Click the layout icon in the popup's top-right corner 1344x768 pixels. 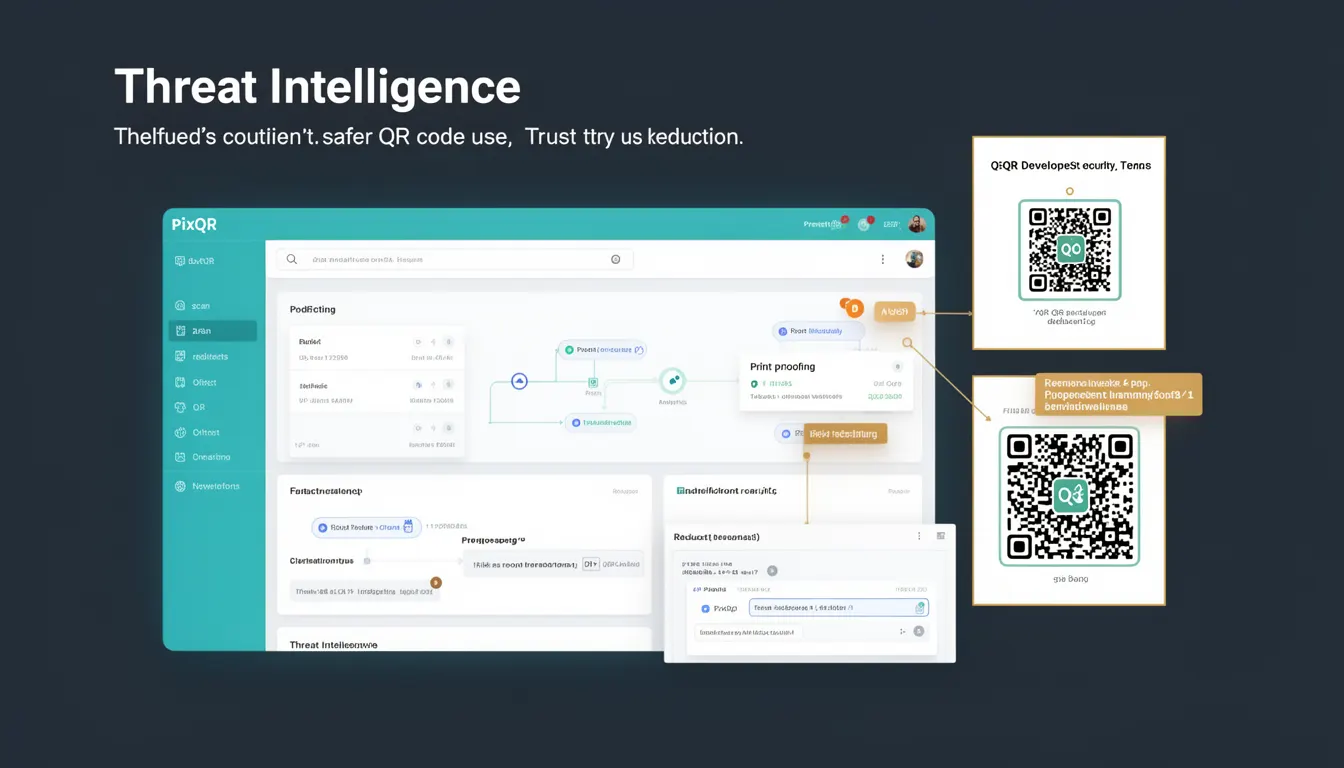click(941, 537)
